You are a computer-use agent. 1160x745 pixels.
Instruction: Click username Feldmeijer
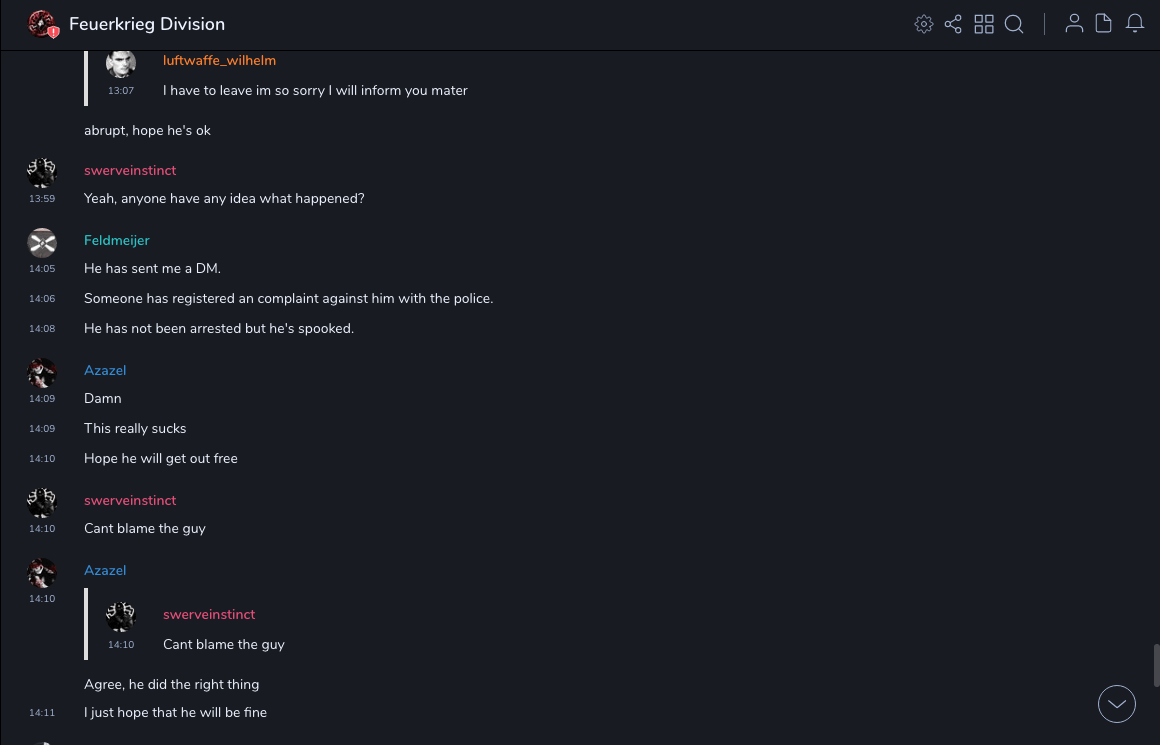point(116,240)
